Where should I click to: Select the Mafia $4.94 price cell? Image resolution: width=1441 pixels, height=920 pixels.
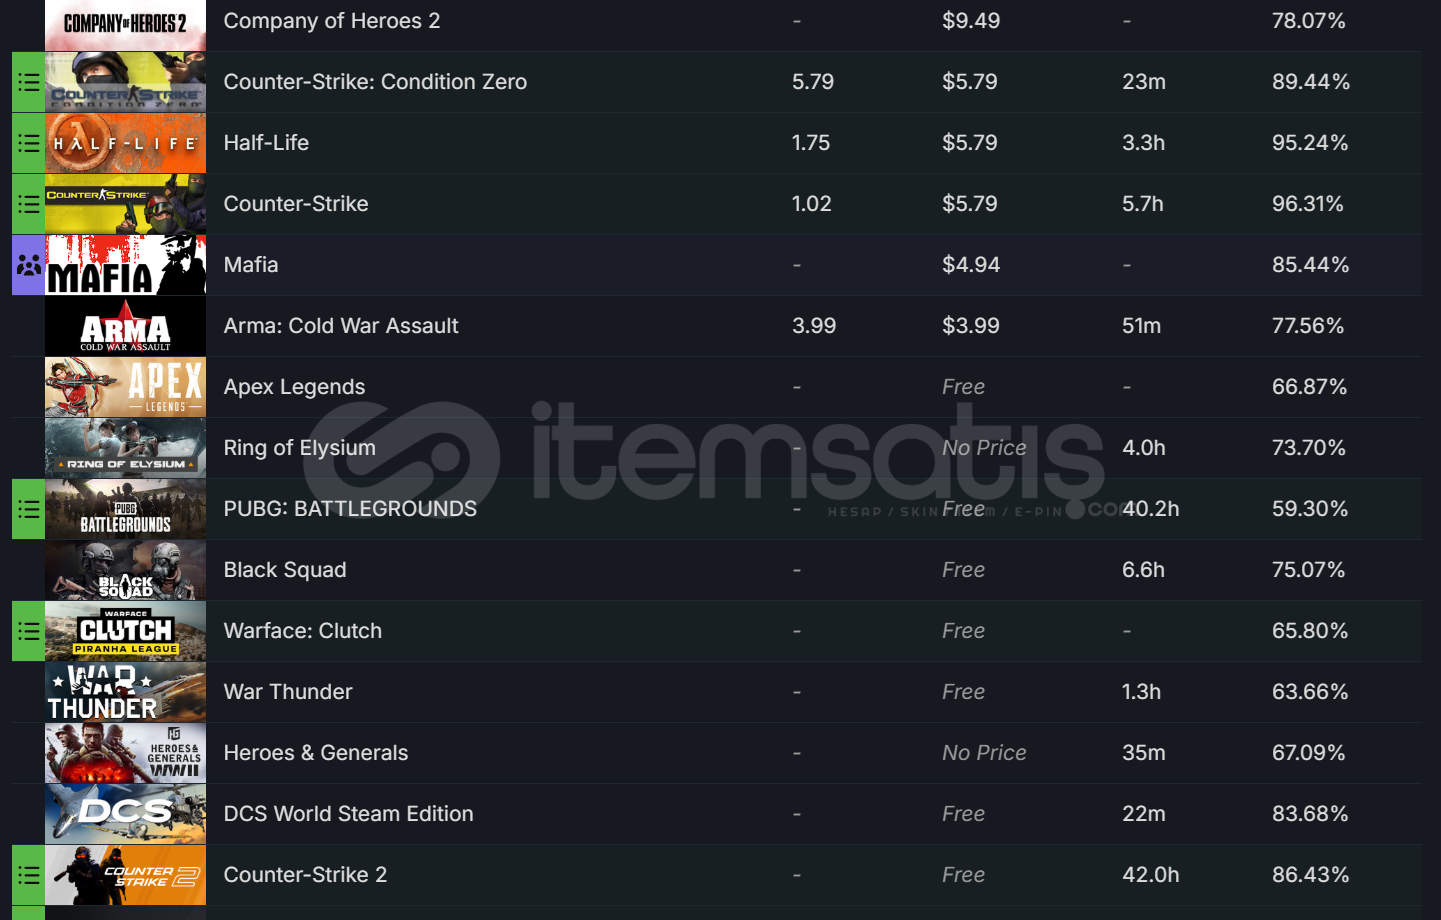point(971,265)
